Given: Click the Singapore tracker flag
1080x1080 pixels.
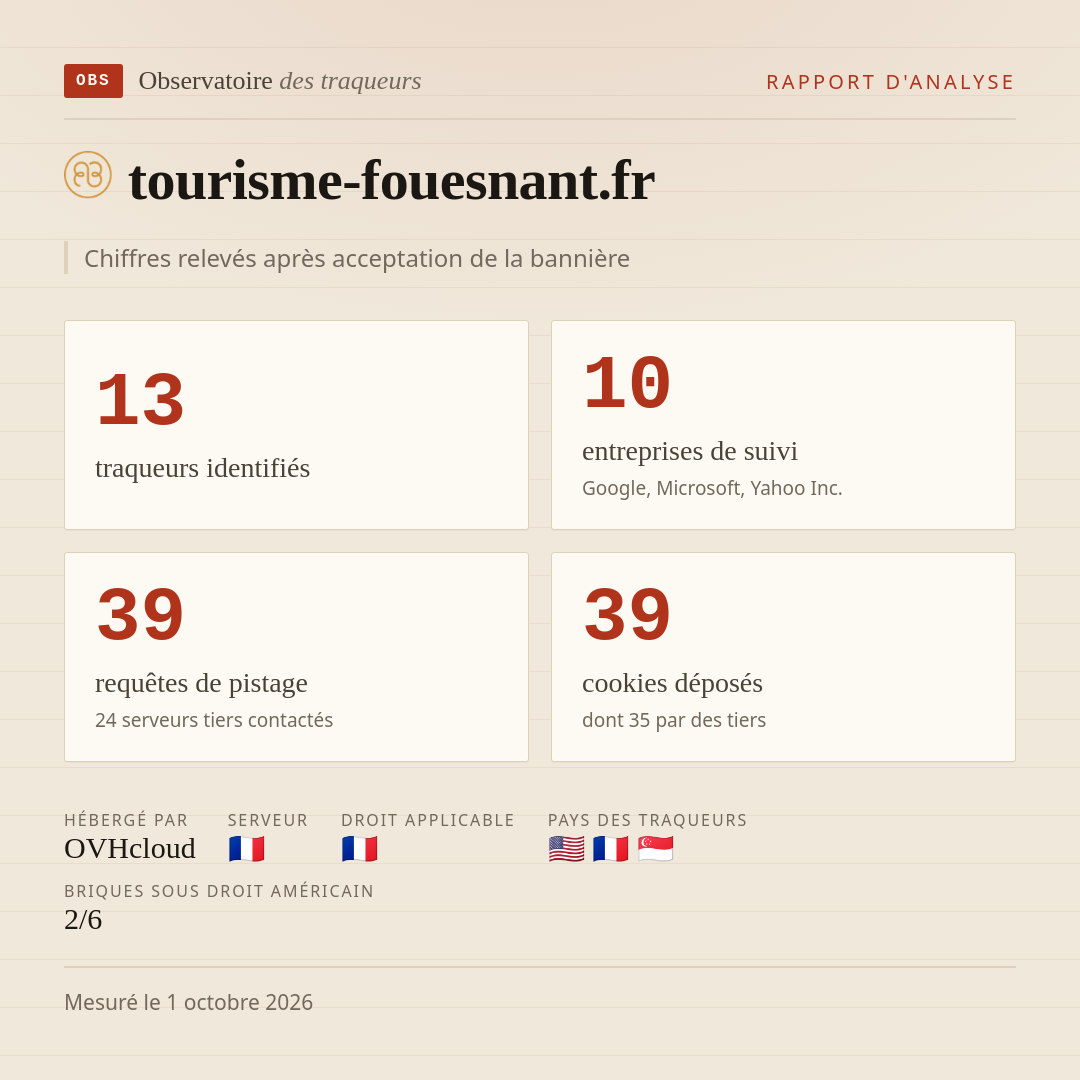Looking at the screenshot, I should tap(655, 849).
